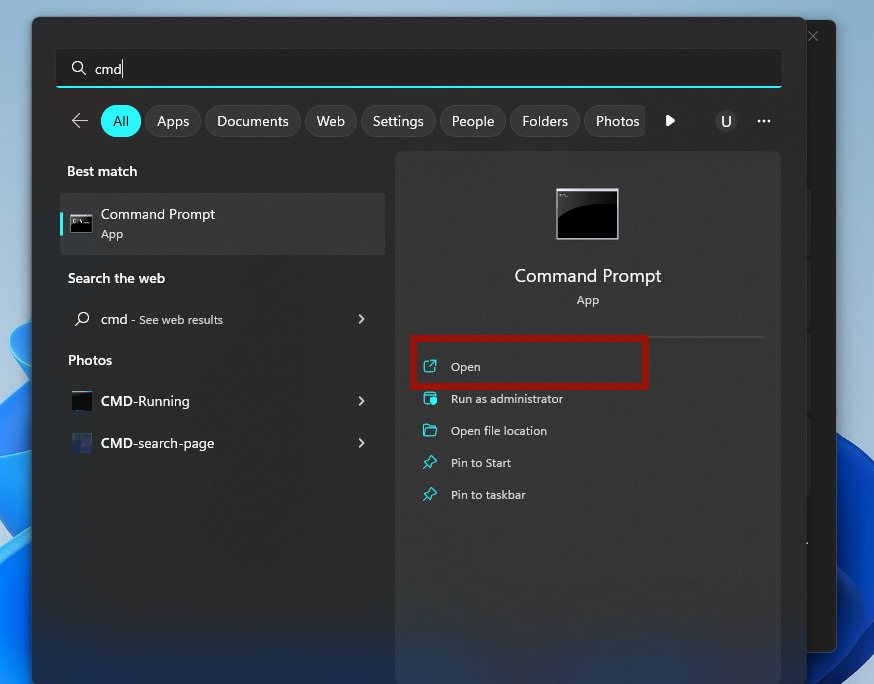Pin Command Prompt to taskbar
Screen dimensions: 874x684
pos(487,495)
